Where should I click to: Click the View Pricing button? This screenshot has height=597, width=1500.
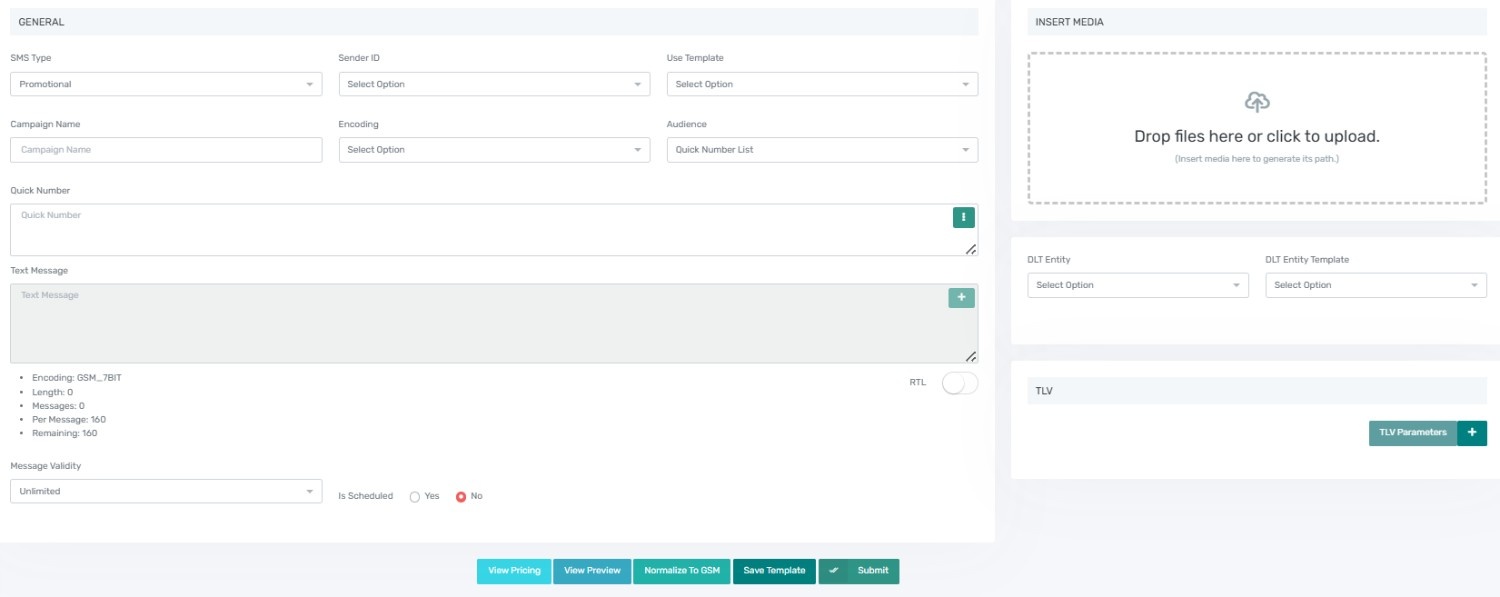click(x=513, y=571)
